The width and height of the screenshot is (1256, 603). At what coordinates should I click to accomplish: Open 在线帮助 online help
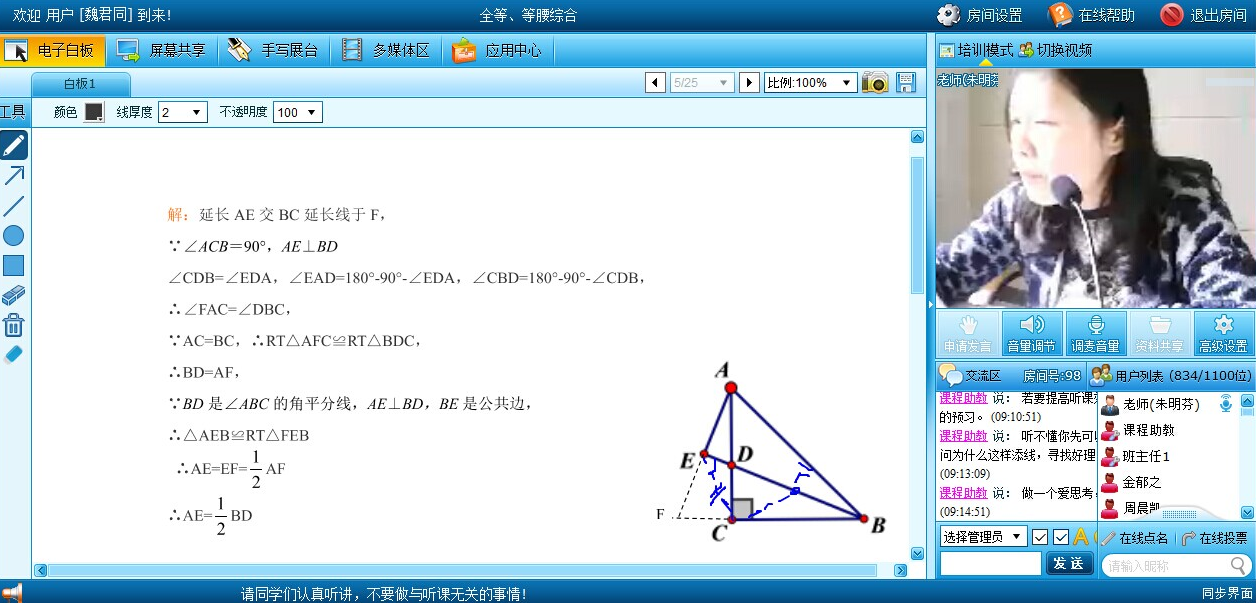point(1092,15)
